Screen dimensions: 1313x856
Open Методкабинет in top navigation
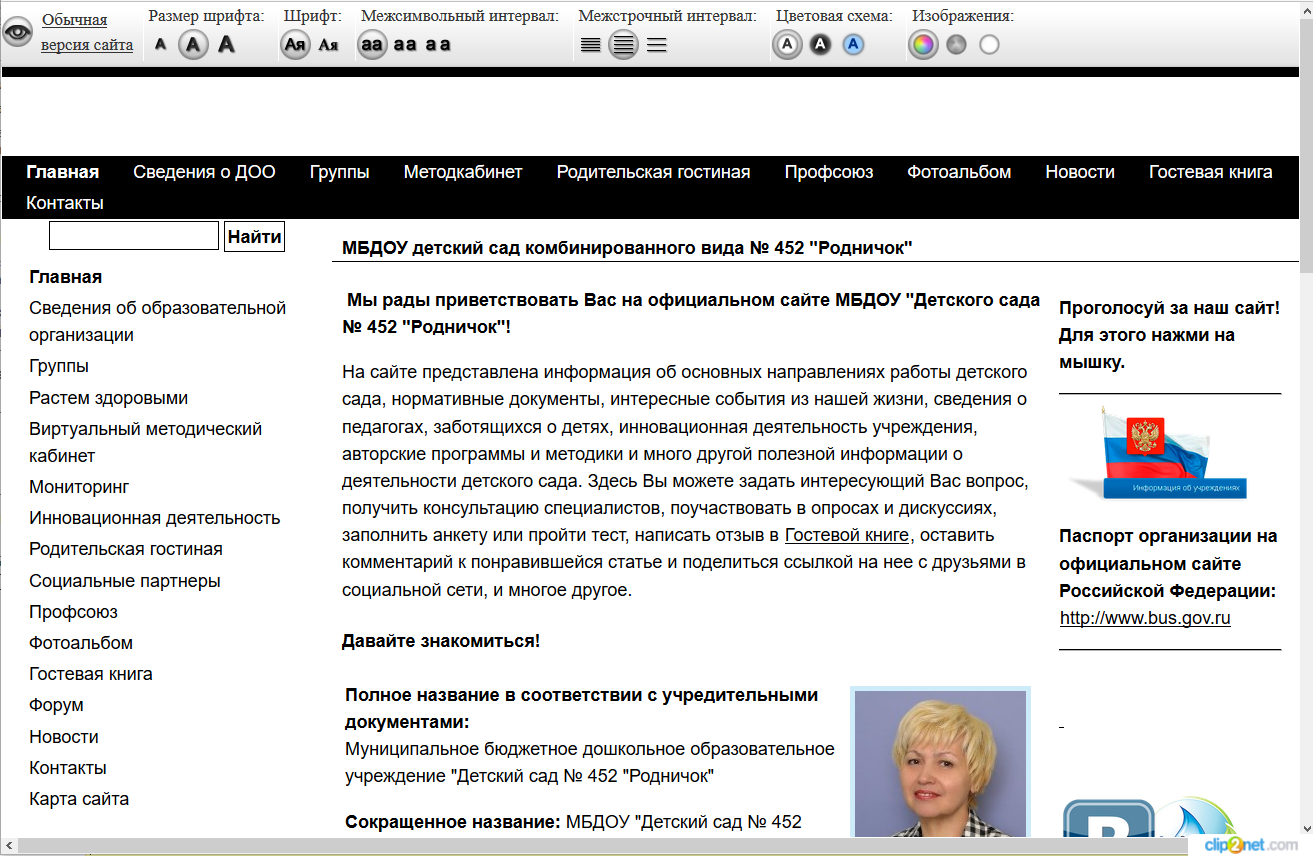pyautogui.click(x=463, y=172)
